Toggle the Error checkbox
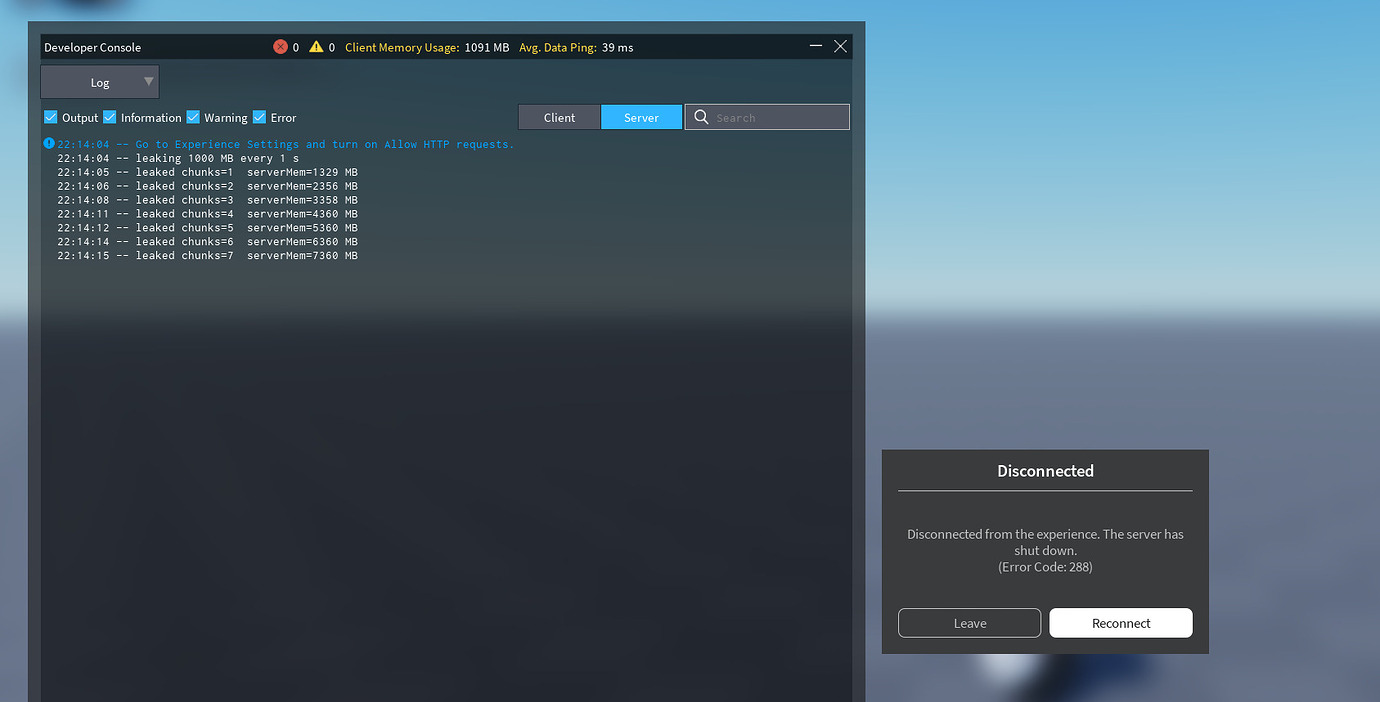Image resolution: width=1380 pixels, height=702 pixels. (259, 117)
